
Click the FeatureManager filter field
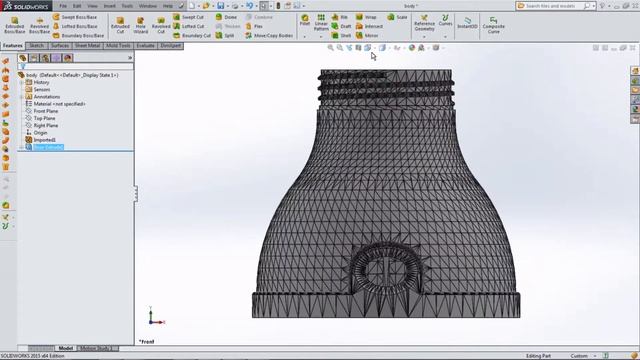(x=76, y=66)
